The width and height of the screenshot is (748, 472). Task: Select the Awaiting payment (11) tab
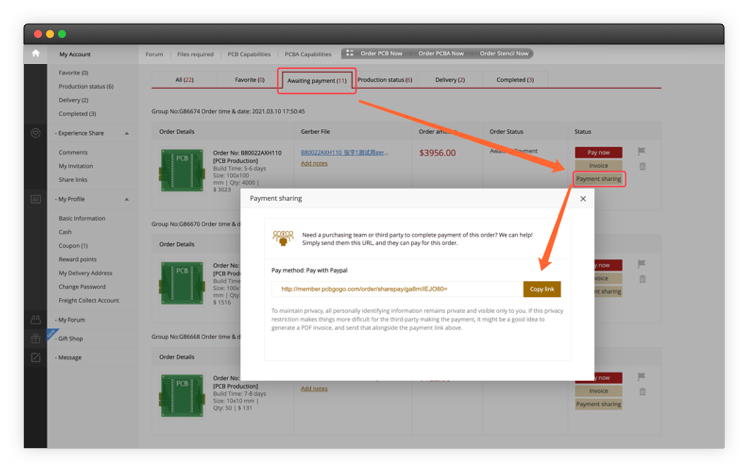[317, 81]
